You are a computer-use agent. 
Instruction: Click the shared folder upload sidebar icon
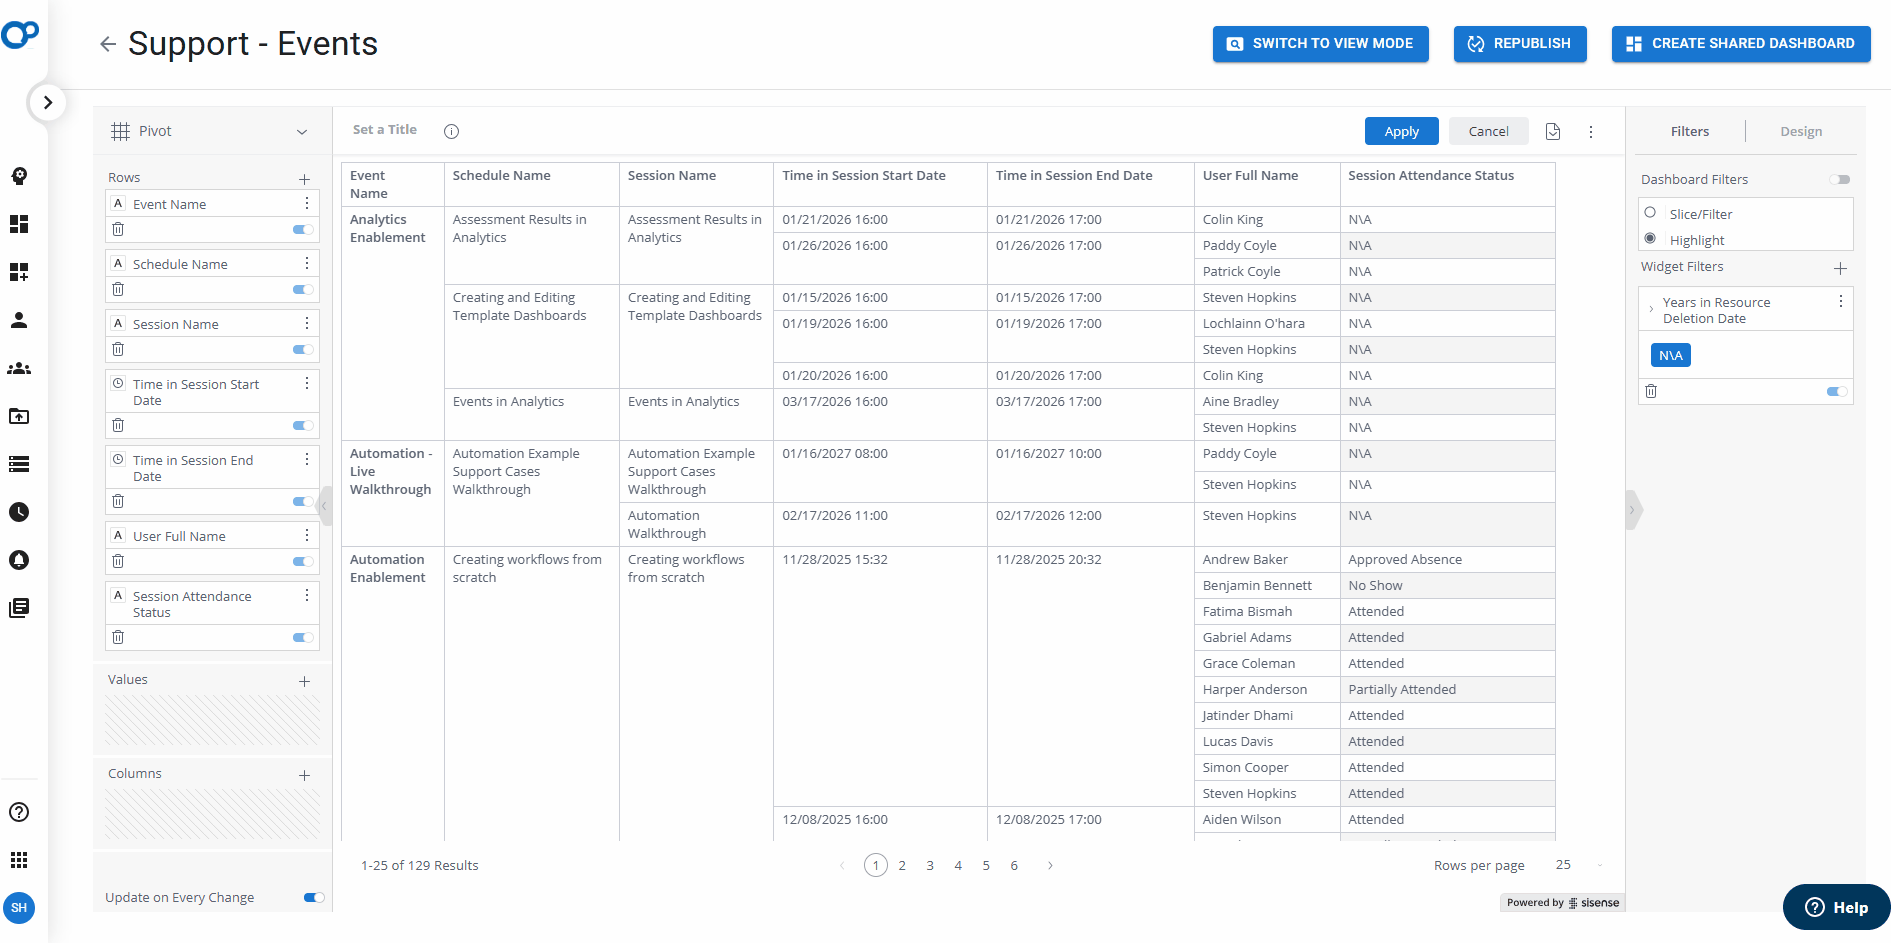(19, 416)
